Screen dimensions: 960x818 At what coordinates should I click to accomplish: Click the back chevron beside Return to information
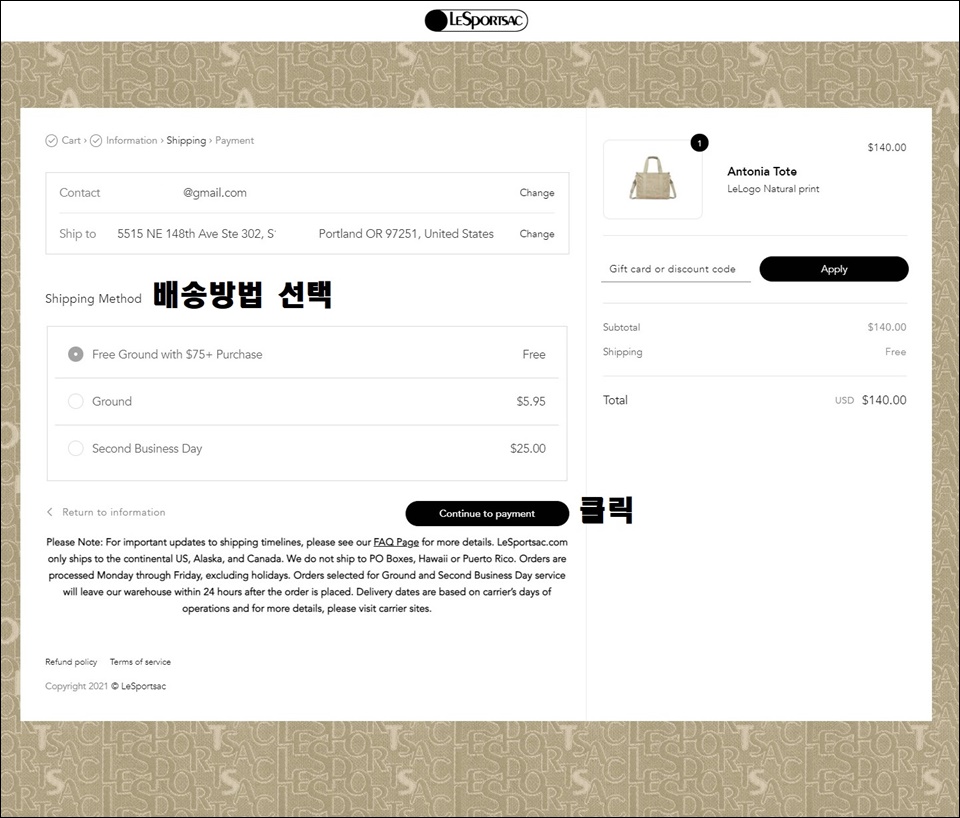(x=50, y=512)
